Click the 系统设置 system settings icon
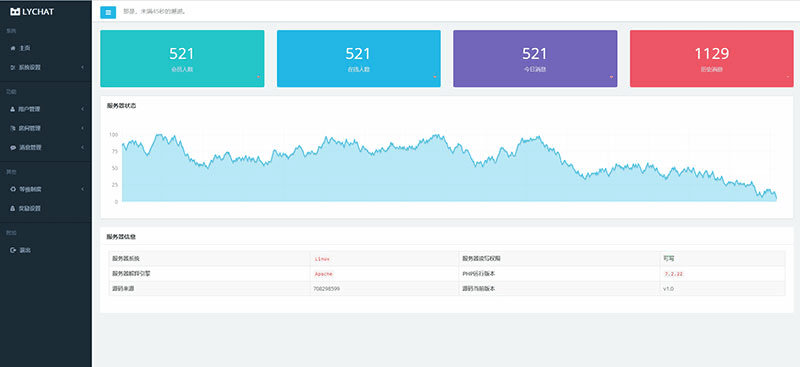This screenshot has height=367, width=800. tap(13, 67)
